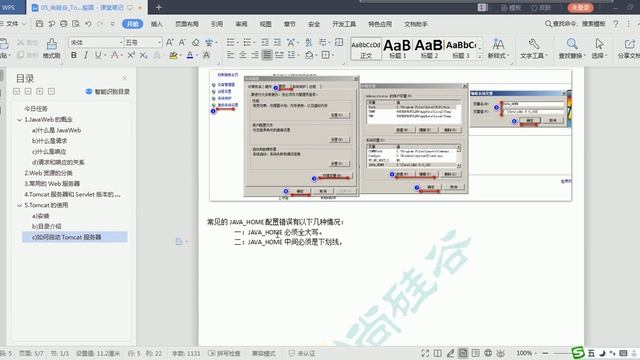Open the help question mark icon
Screen dimensions: 640x360
point(616,24)
